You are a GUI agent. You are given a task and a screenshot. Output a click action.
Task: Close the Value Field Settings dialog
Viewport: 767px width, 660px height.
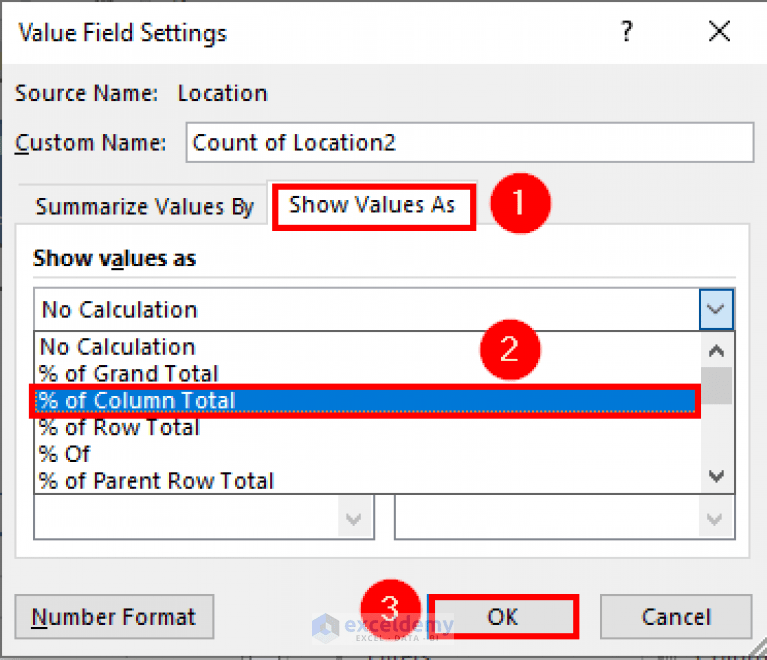719,32
